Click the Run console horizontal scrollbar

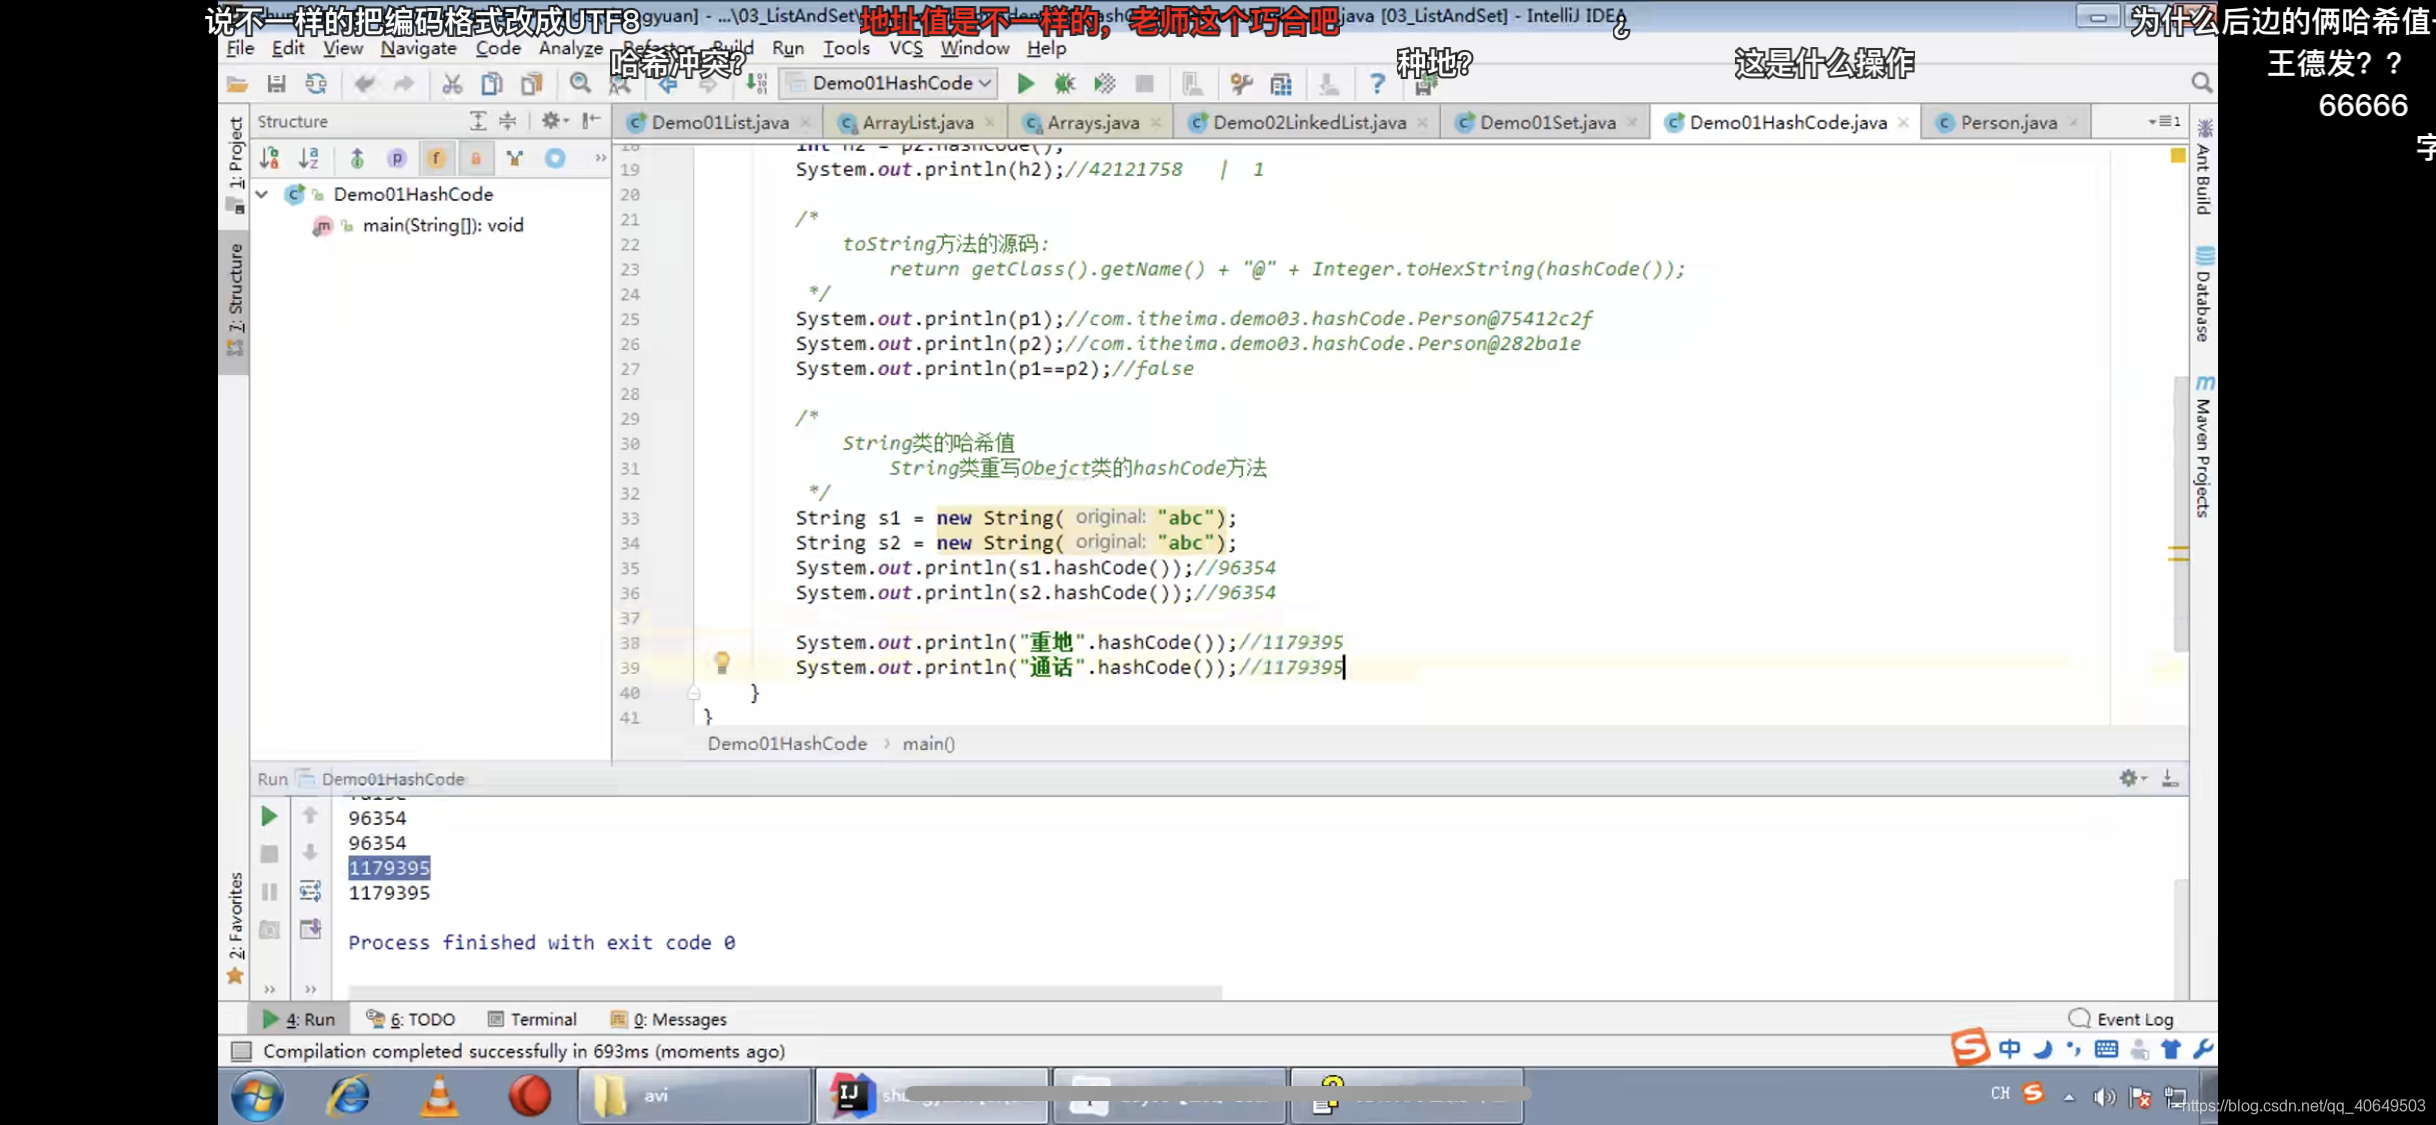point(785,991)
